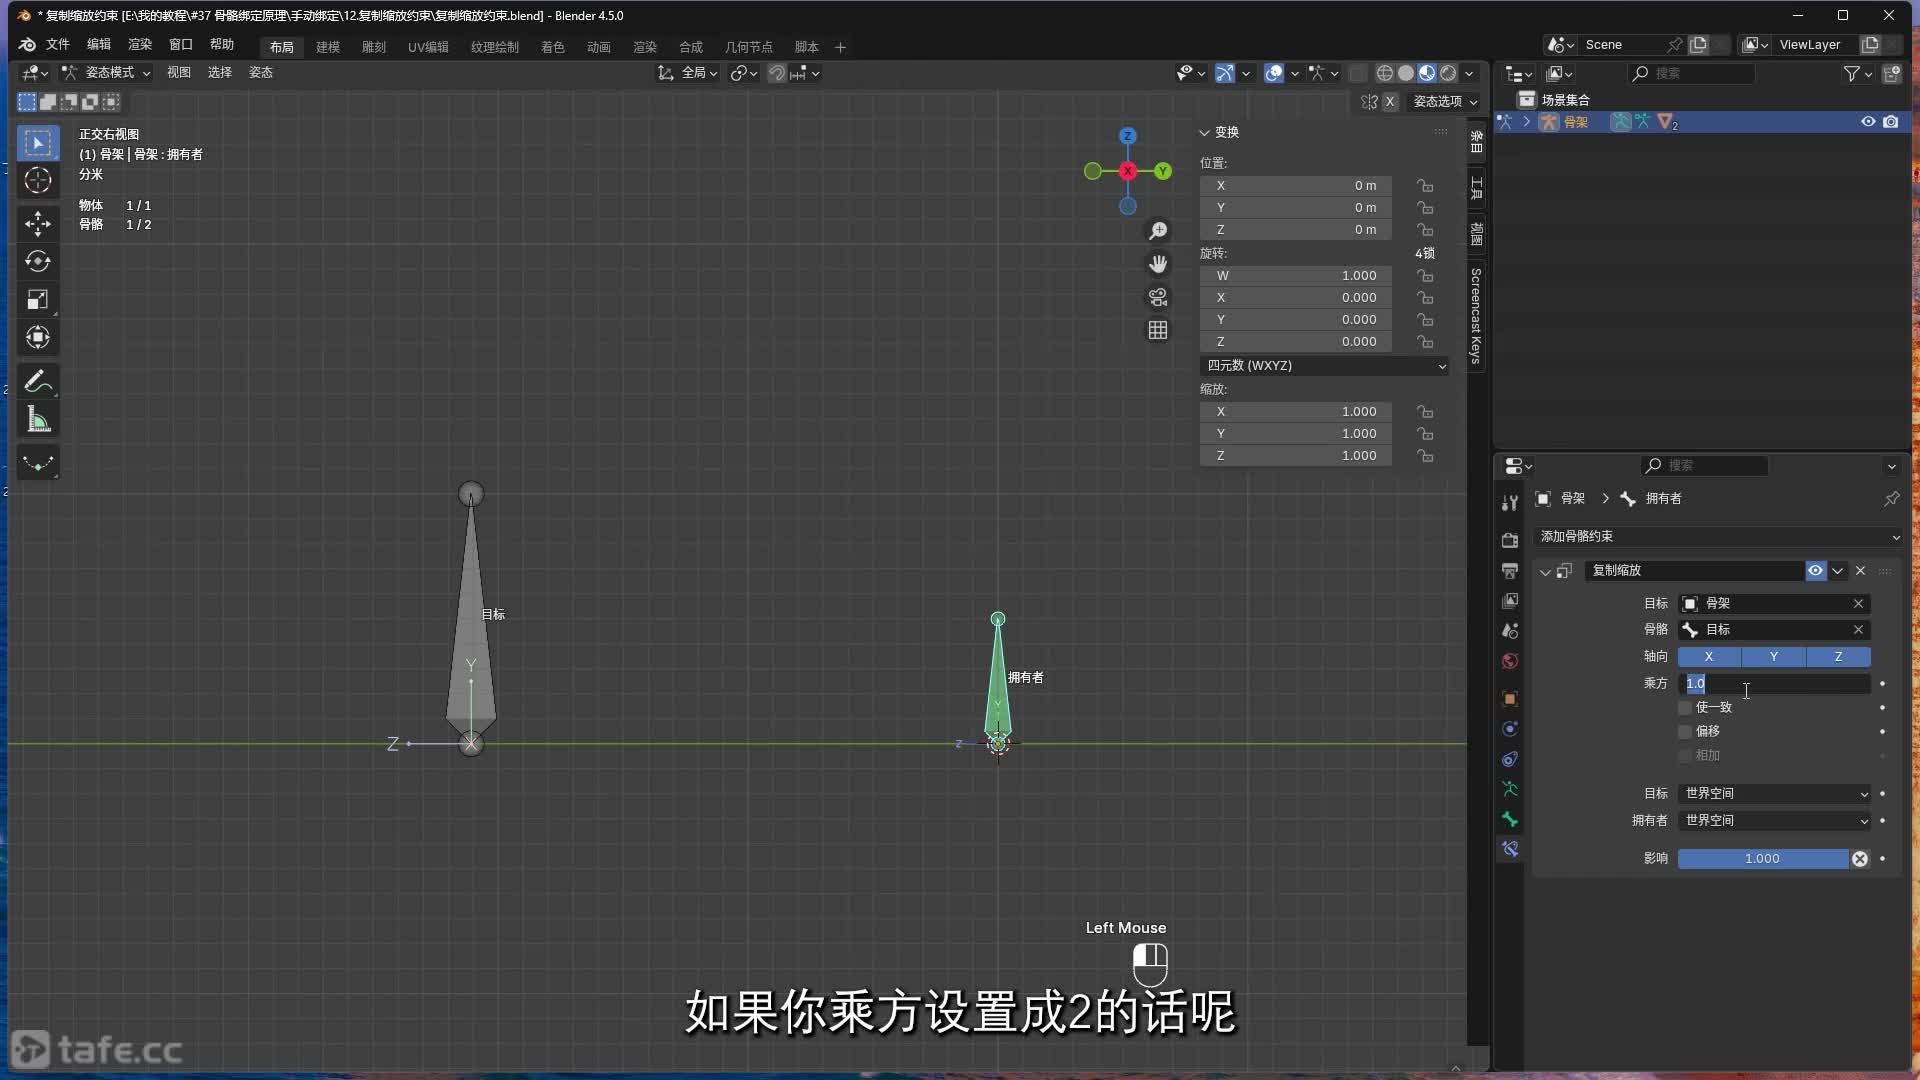Switch to the 建模 workspace tab
Screen dimensions: 1920x1080
tap(328, 47)
